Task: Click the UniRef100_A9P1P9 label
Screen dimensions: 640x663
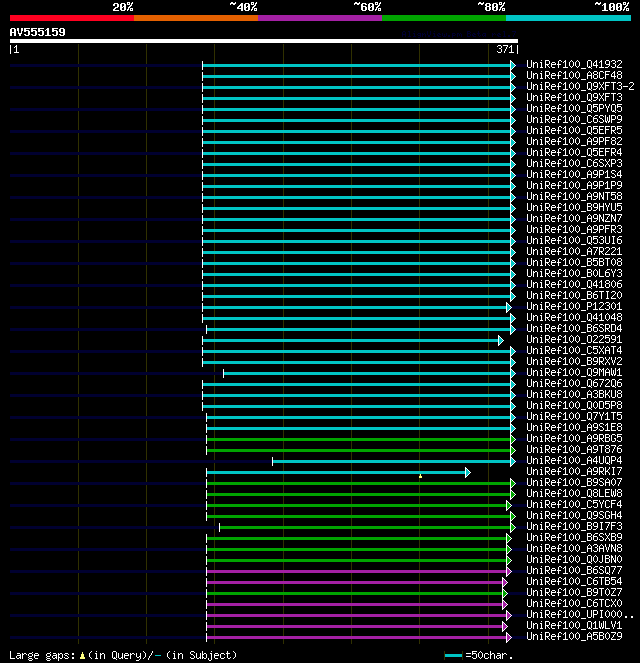Action: [574, 185]
